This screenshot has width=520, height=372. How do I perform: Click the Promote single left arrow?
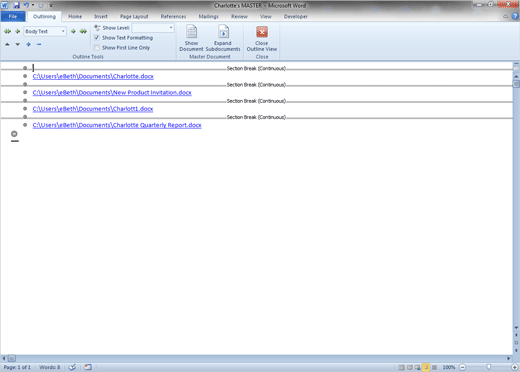[x=18, y=31]
